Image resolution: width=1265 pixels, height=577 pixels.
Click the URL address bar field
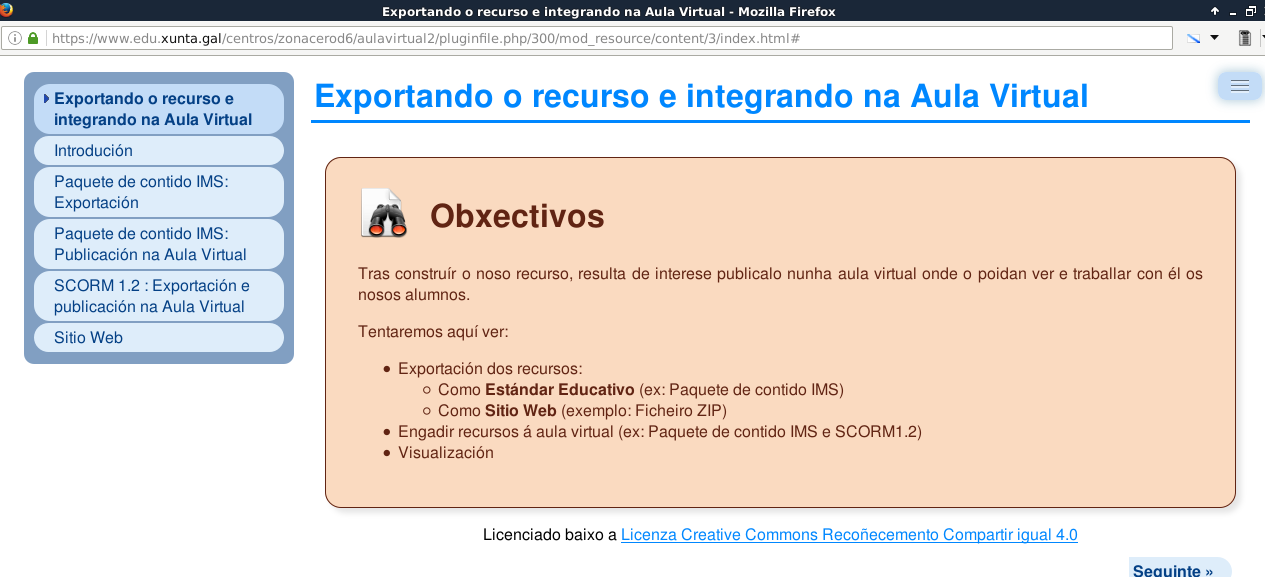click(x=600, y=38)
